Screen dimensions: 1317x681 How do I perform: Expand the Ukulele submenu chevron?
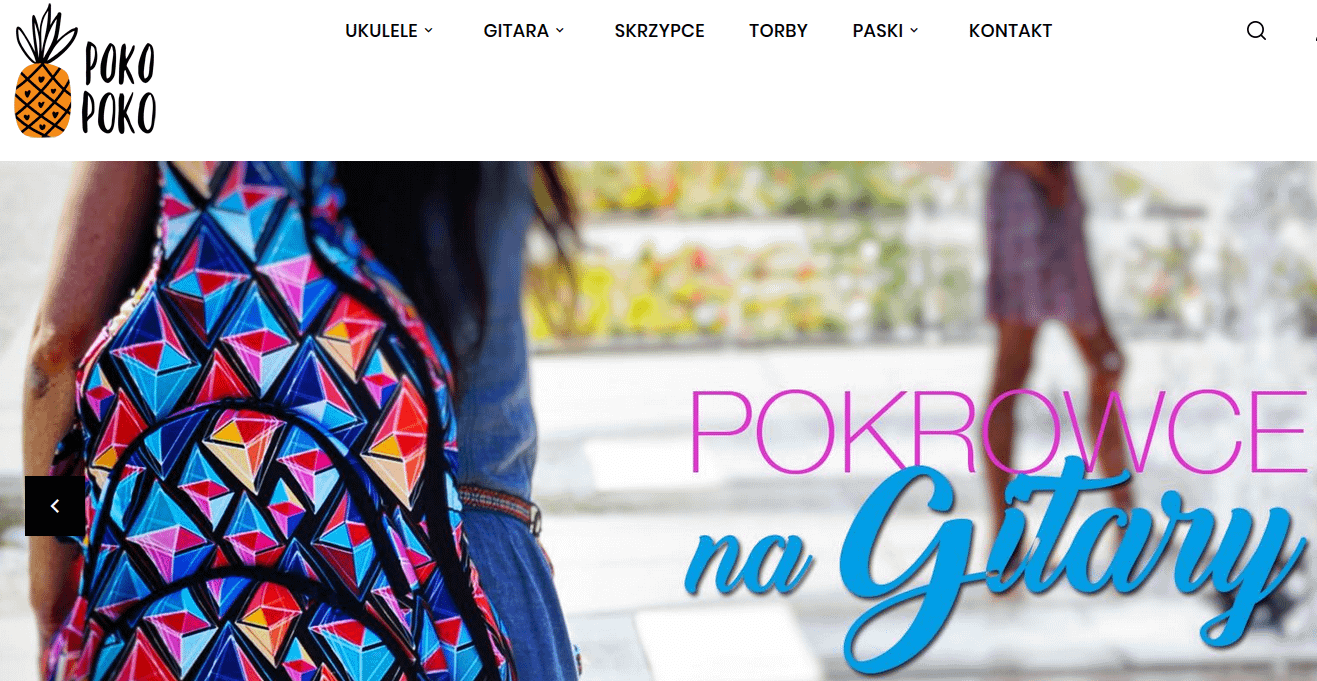(x=429, y=31)
